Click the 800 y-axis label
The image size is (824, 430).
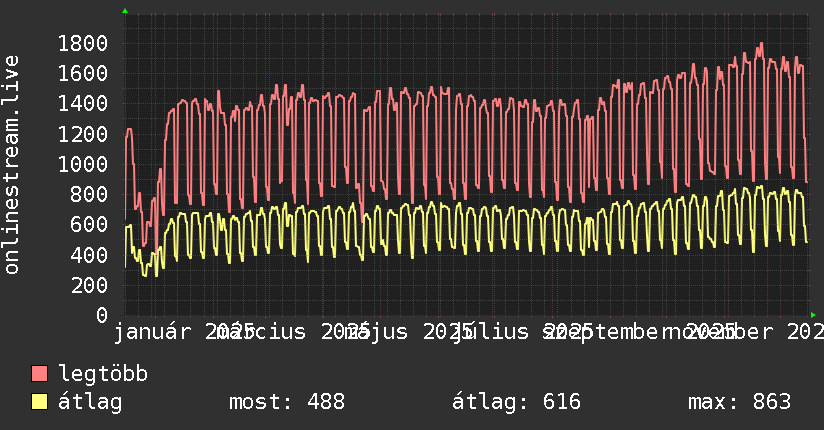point(89,195)
